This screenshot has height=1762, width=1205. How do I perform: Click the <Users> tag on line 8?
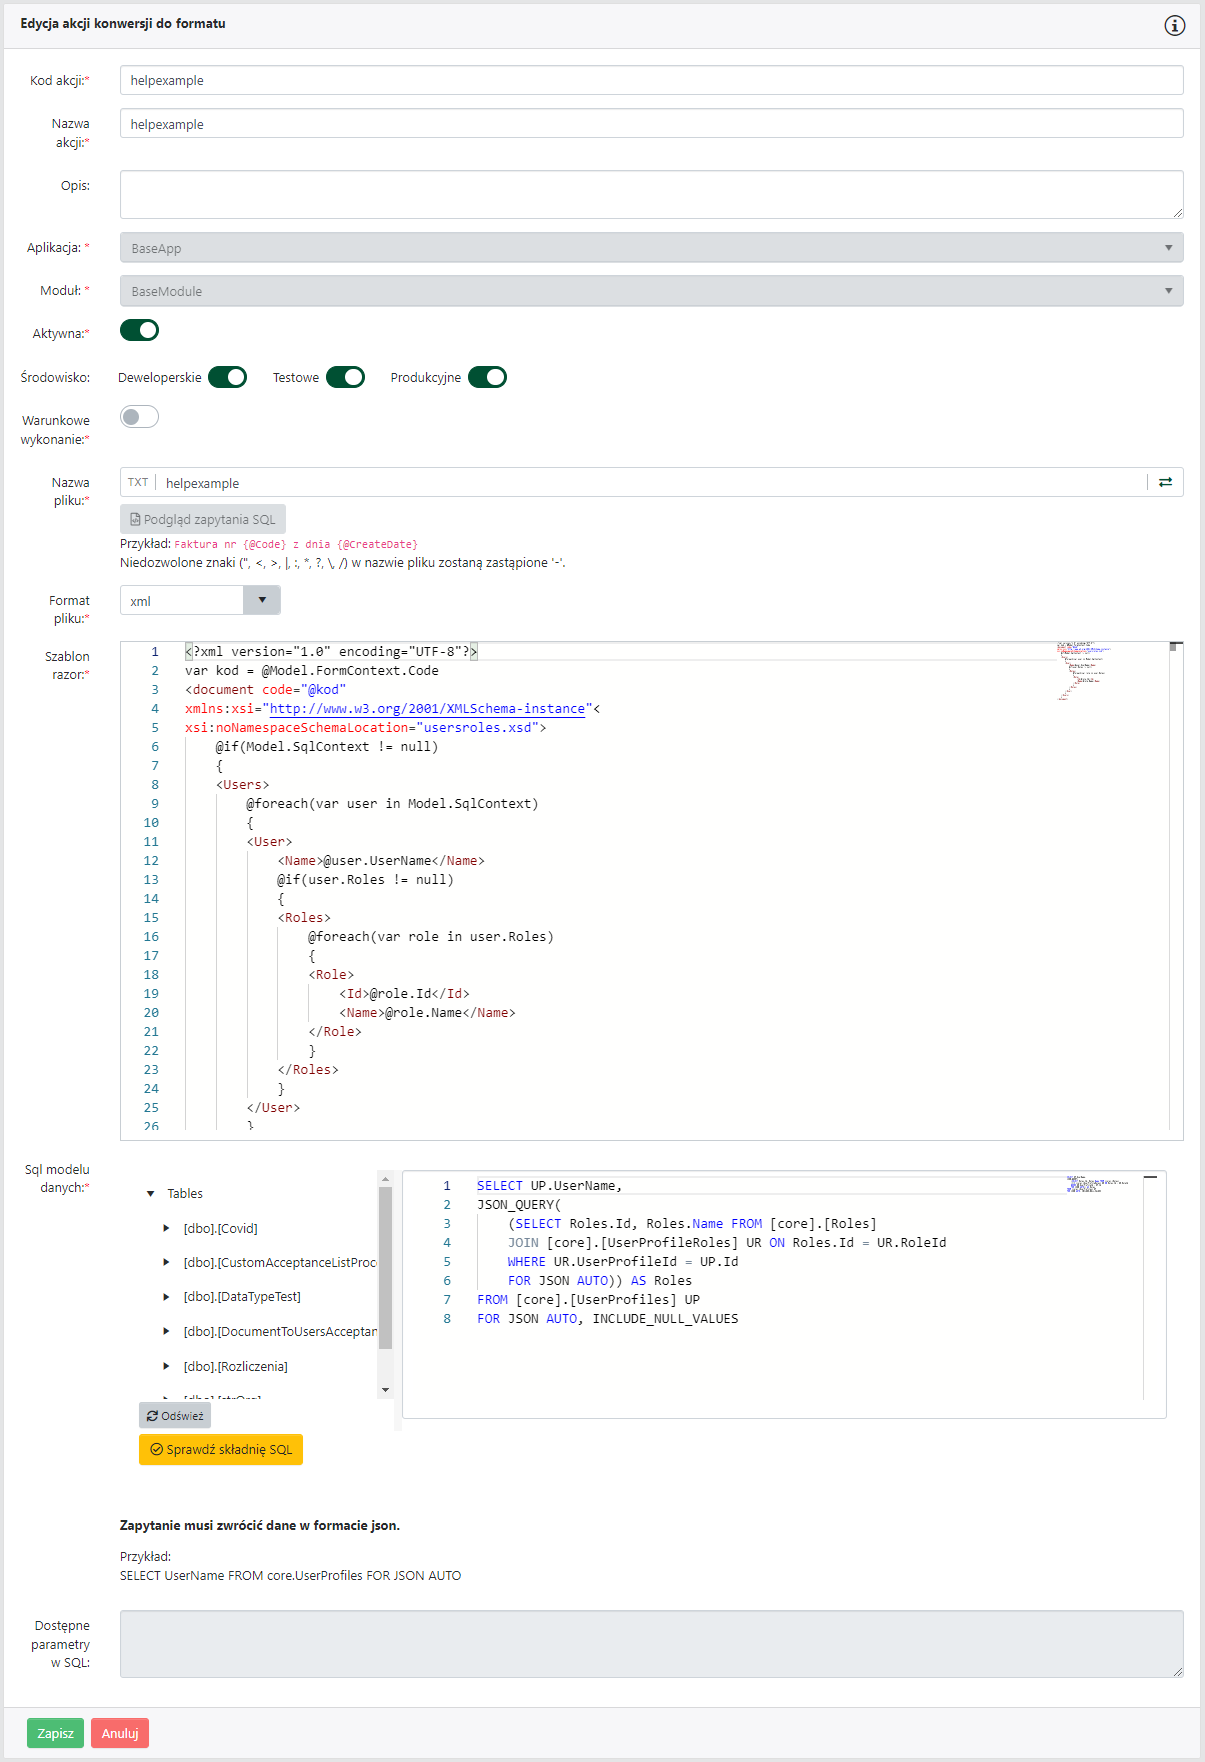243,784
